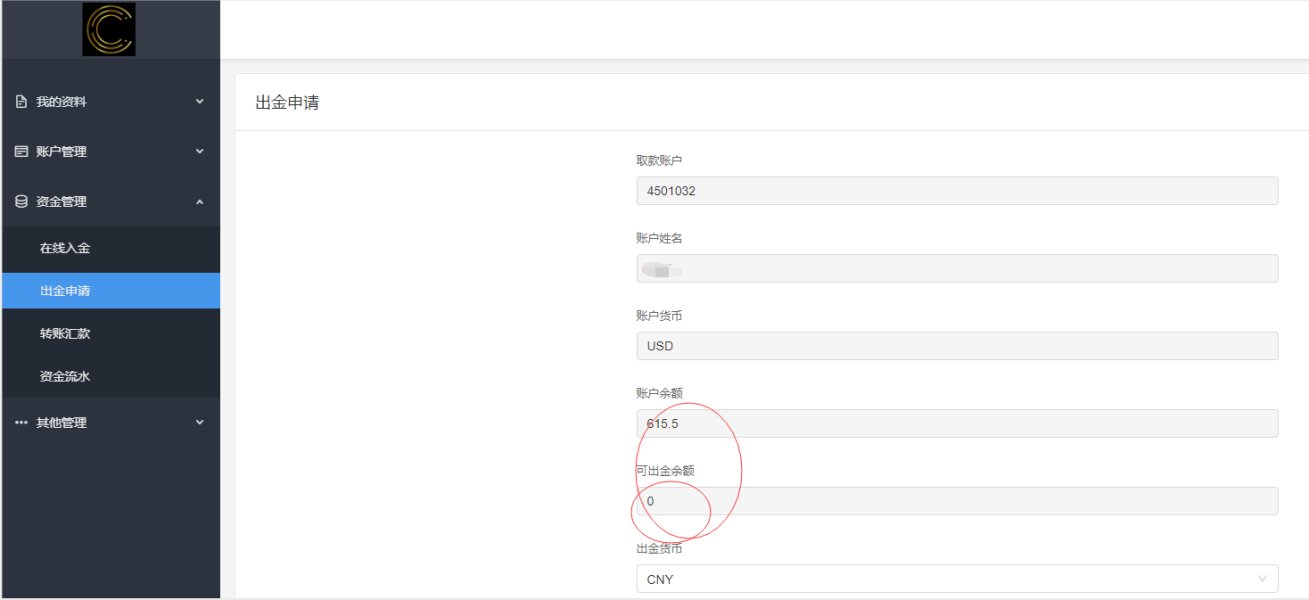The width and height of the screenshot is (1309, 600).
Task: Click the coins icon beside 资金管理
Action: click(21, 202)
